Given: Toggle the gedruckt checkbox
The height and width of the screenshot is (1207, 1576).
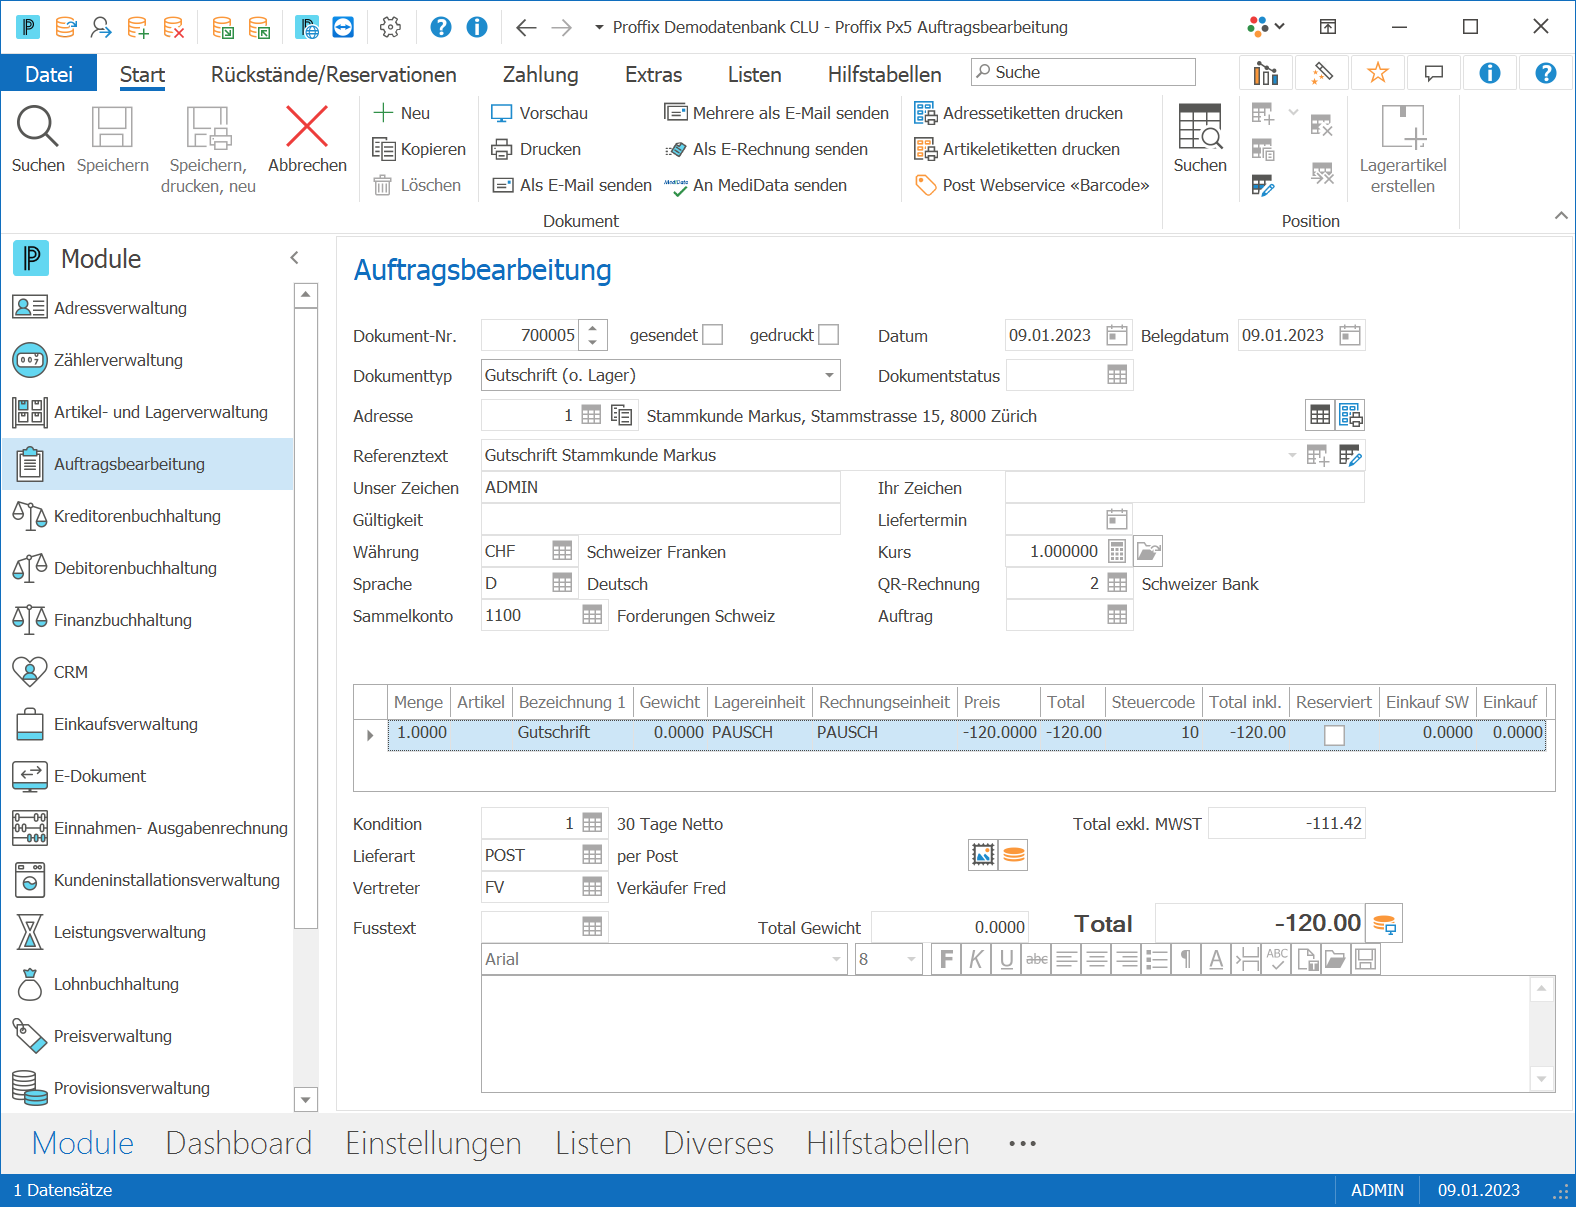Looking at the screenshot, I should pyautogui.click(x=829, y=335).
